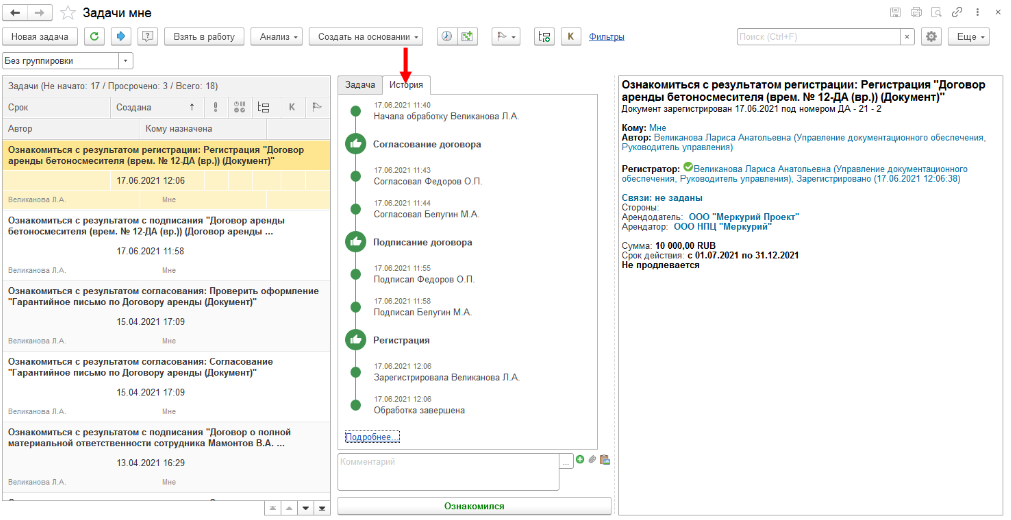The height and width of the screenshot is (520, 1011).
Task: Click the K column header
Action: point(291,107)
